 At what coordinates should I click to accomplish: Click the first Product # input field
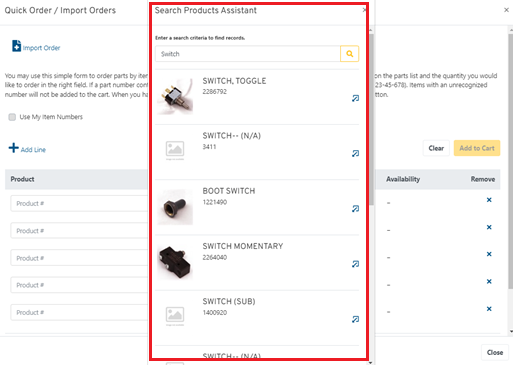pos(79,203)
